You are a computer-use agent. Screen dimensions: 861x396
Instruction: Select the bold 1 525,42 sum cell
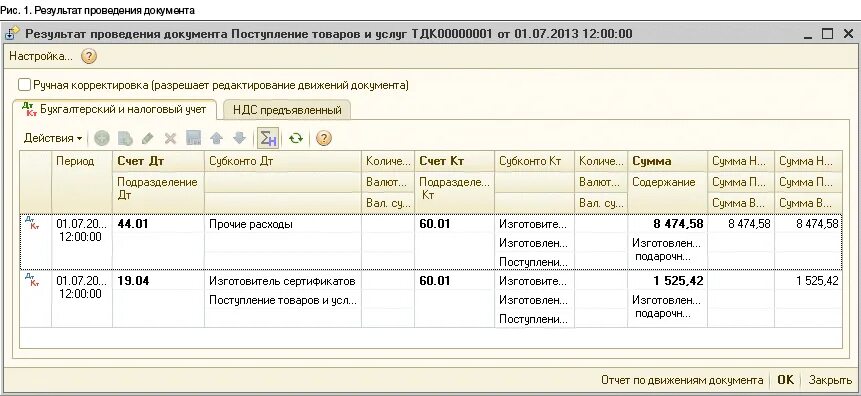(667, 281)
